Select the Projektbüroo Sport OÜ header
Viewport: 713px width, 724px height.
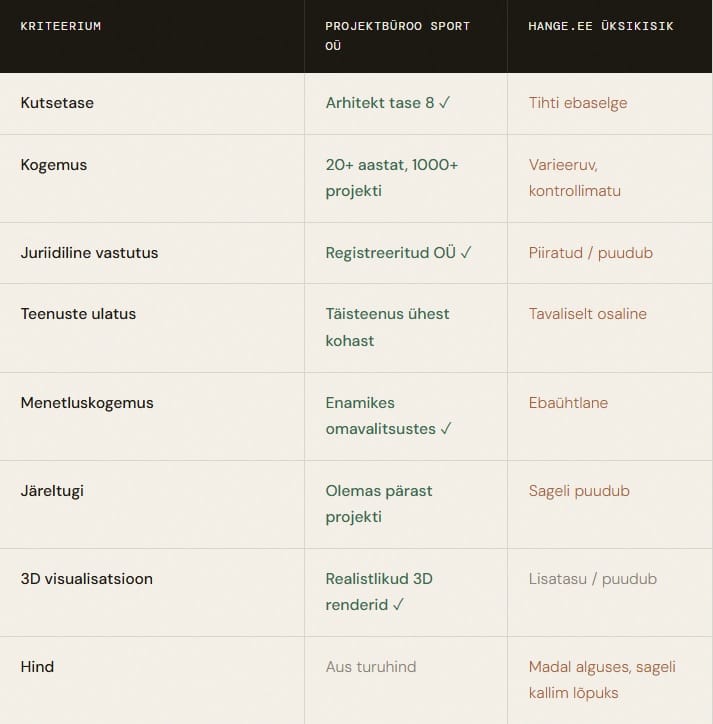pyautogui.click(x=397, y=36)
